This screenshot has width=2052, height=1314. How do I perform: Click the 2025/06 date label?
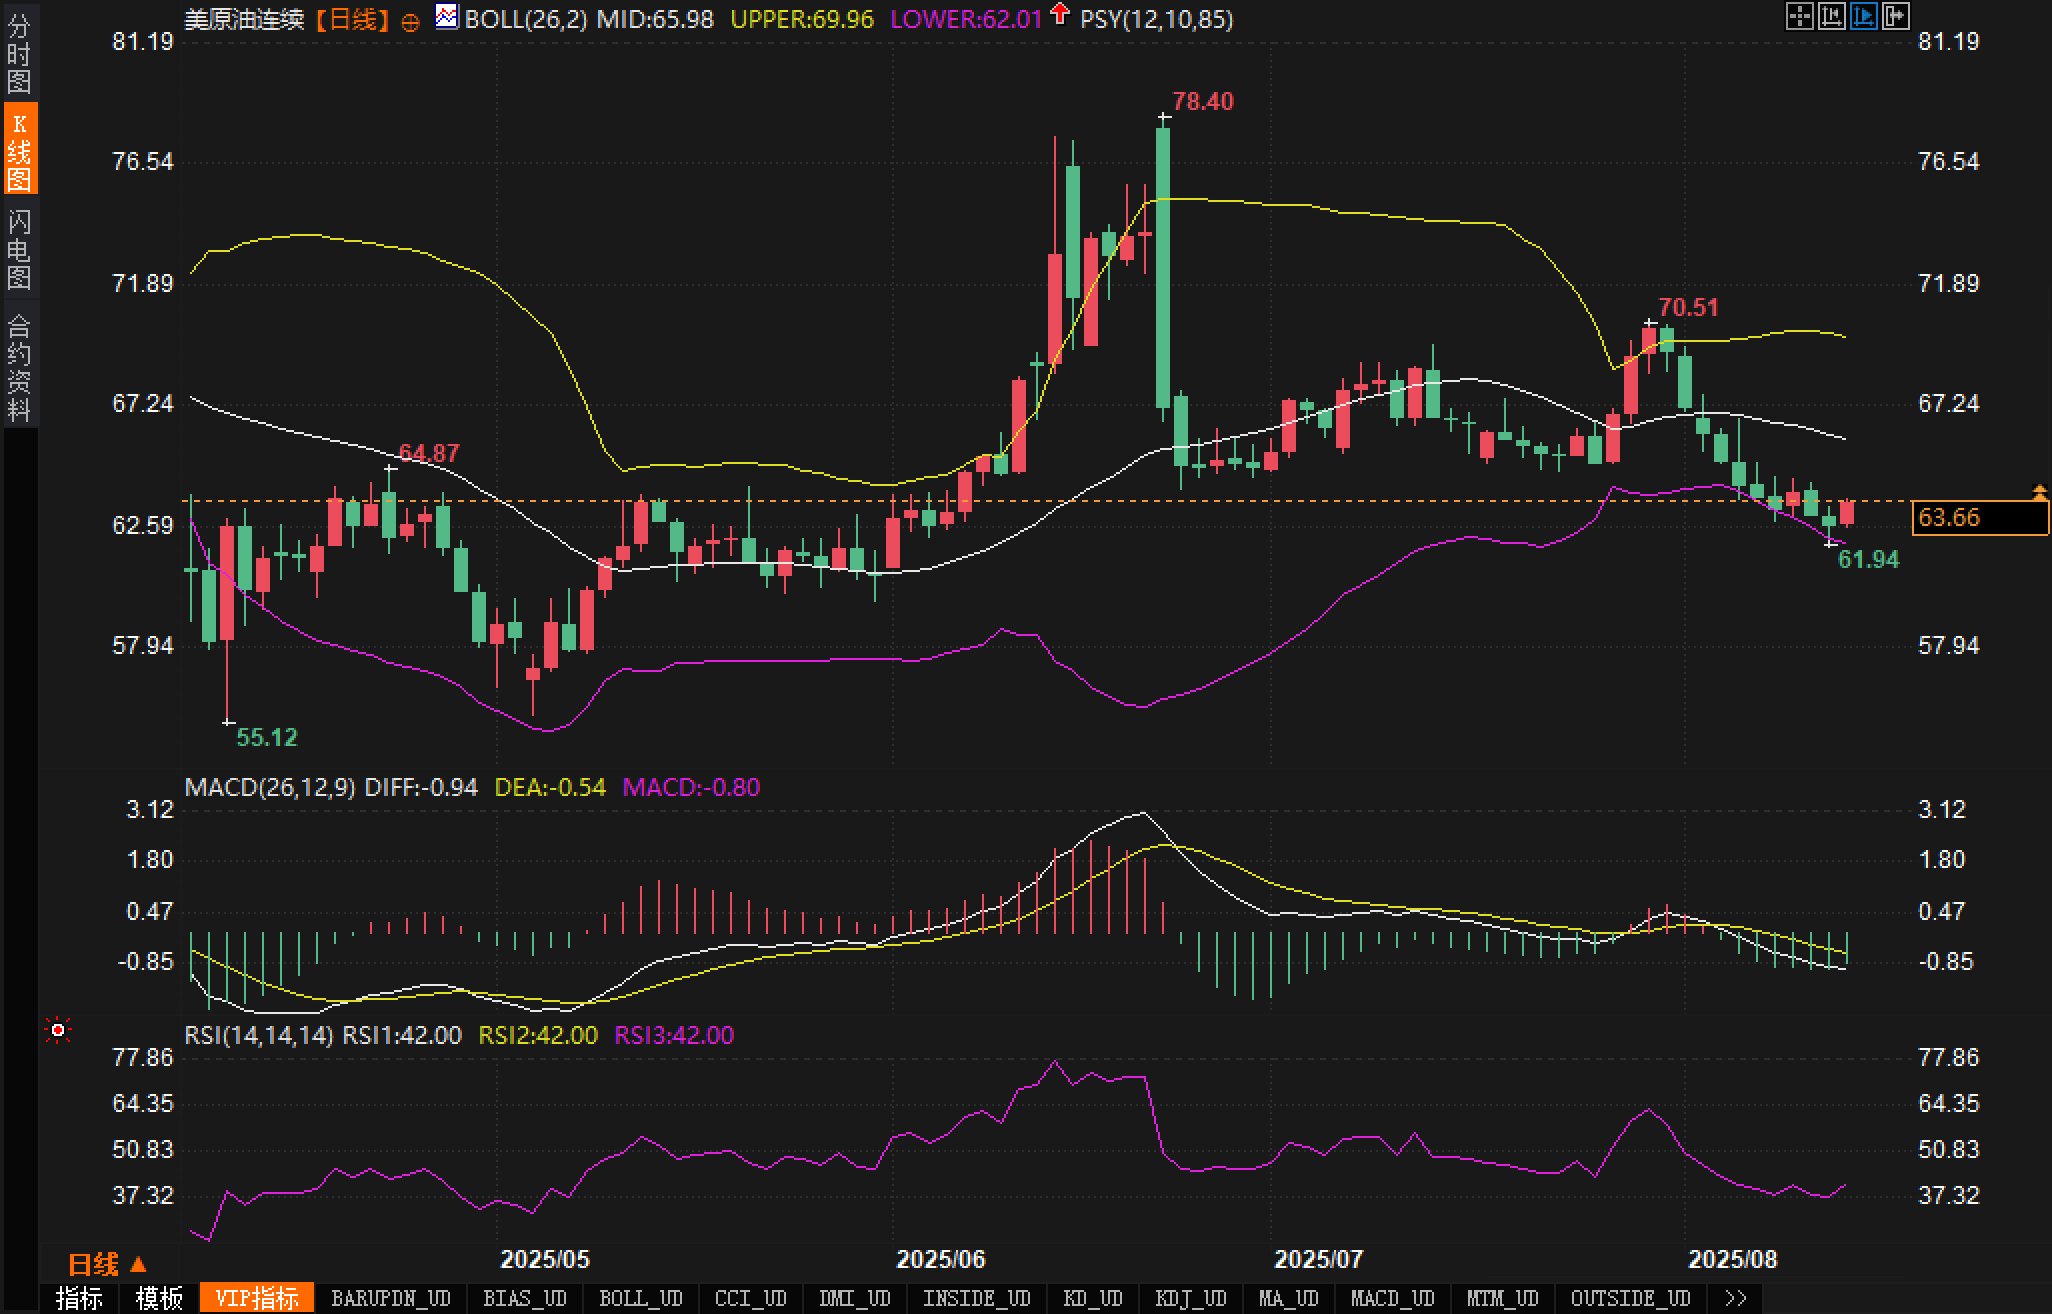click(x=941, y=1259)
